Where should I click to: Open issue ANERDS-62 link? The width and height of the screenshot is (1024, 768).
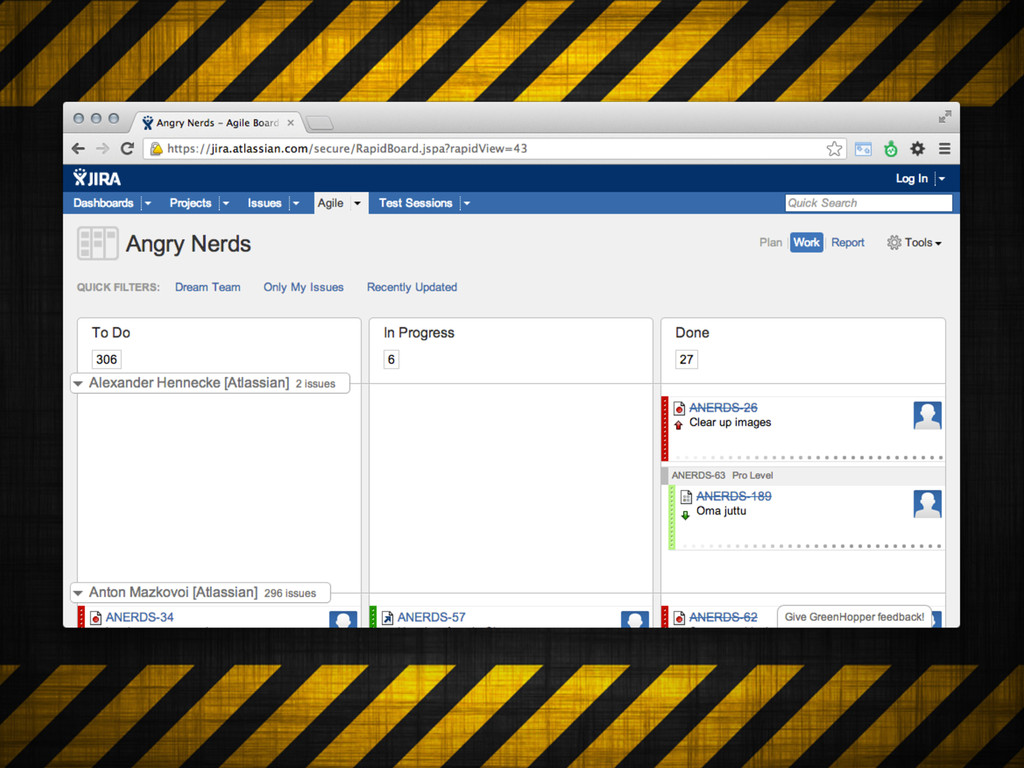724,617
